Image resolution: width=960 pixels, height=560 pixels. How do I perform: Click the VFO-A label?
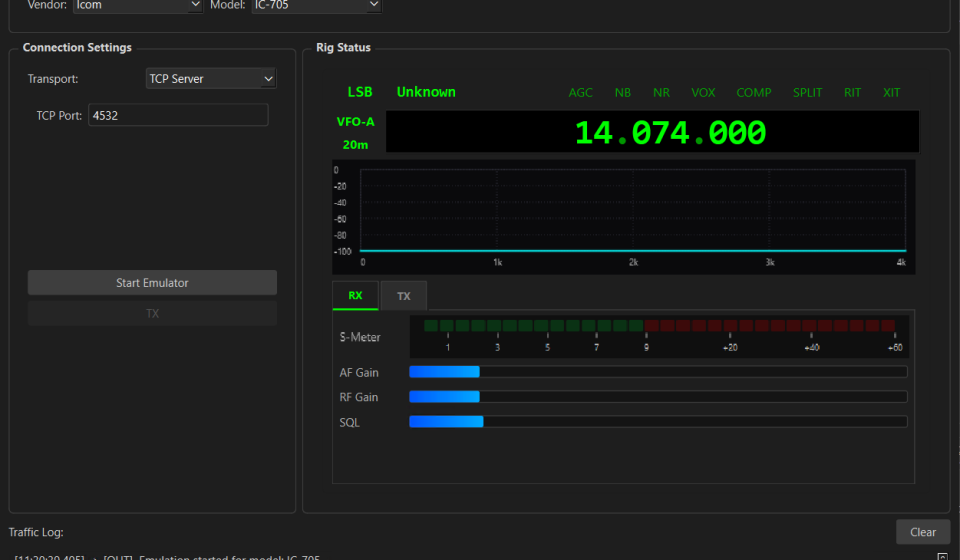355,122
